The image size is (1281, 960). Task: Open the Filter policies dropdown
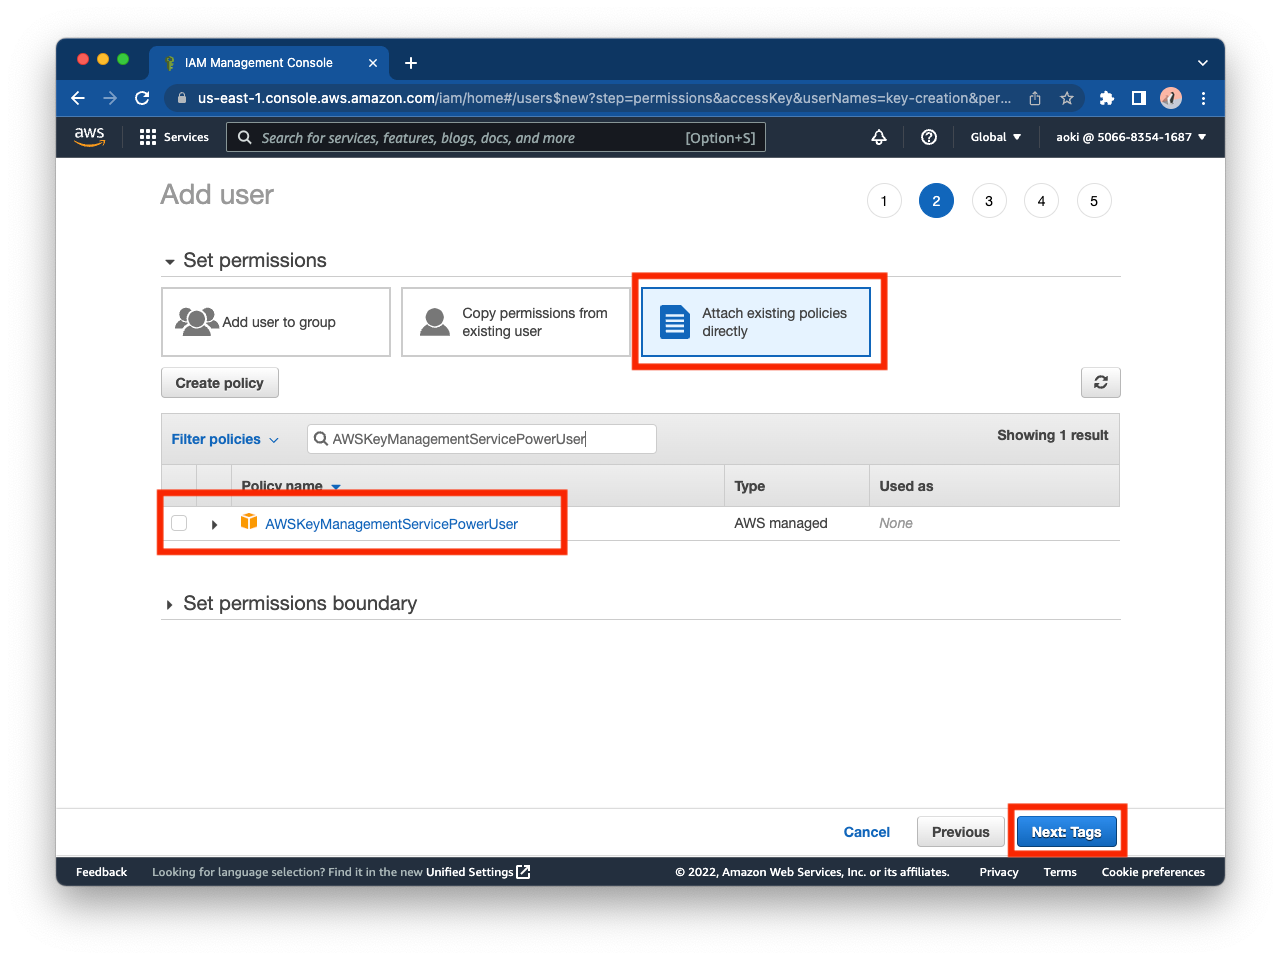pyautogui.click(x=225, y=439)
